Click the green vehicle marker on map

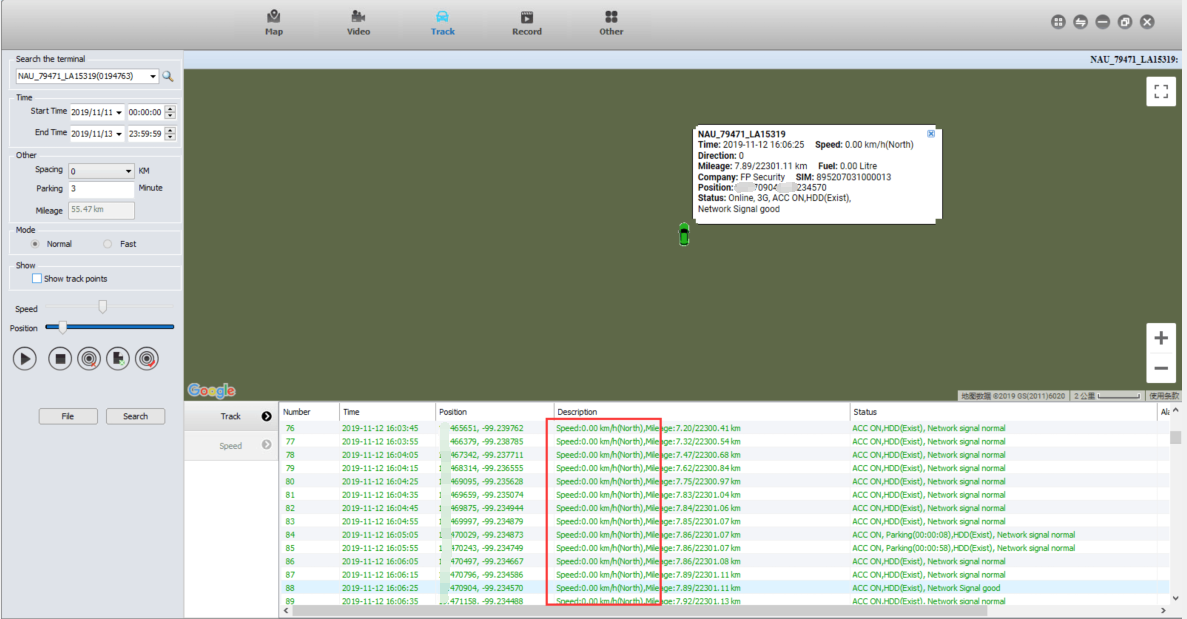(x=684, y=235)
